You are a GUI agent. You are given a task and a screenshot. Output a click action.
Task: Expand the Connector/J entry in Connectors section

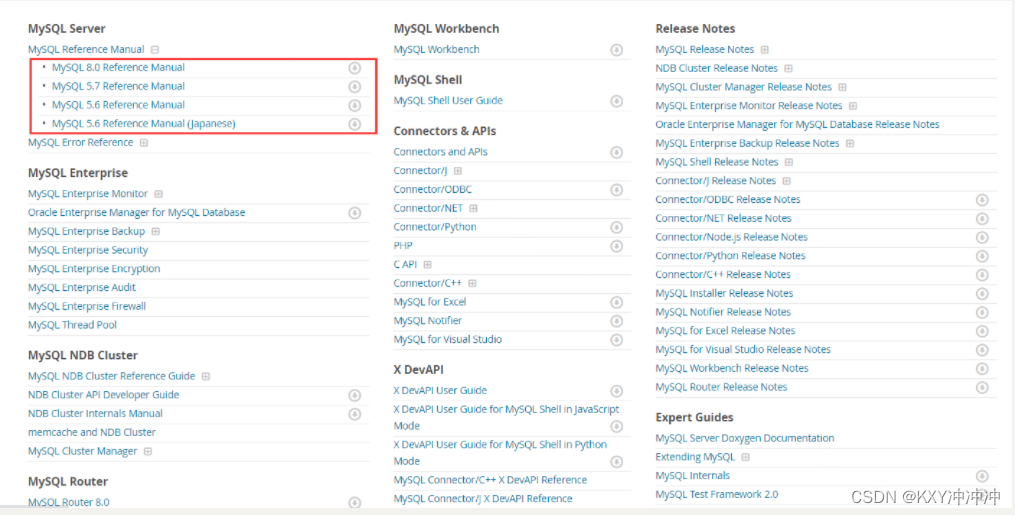pyautogui.click(x=458, y=171)
